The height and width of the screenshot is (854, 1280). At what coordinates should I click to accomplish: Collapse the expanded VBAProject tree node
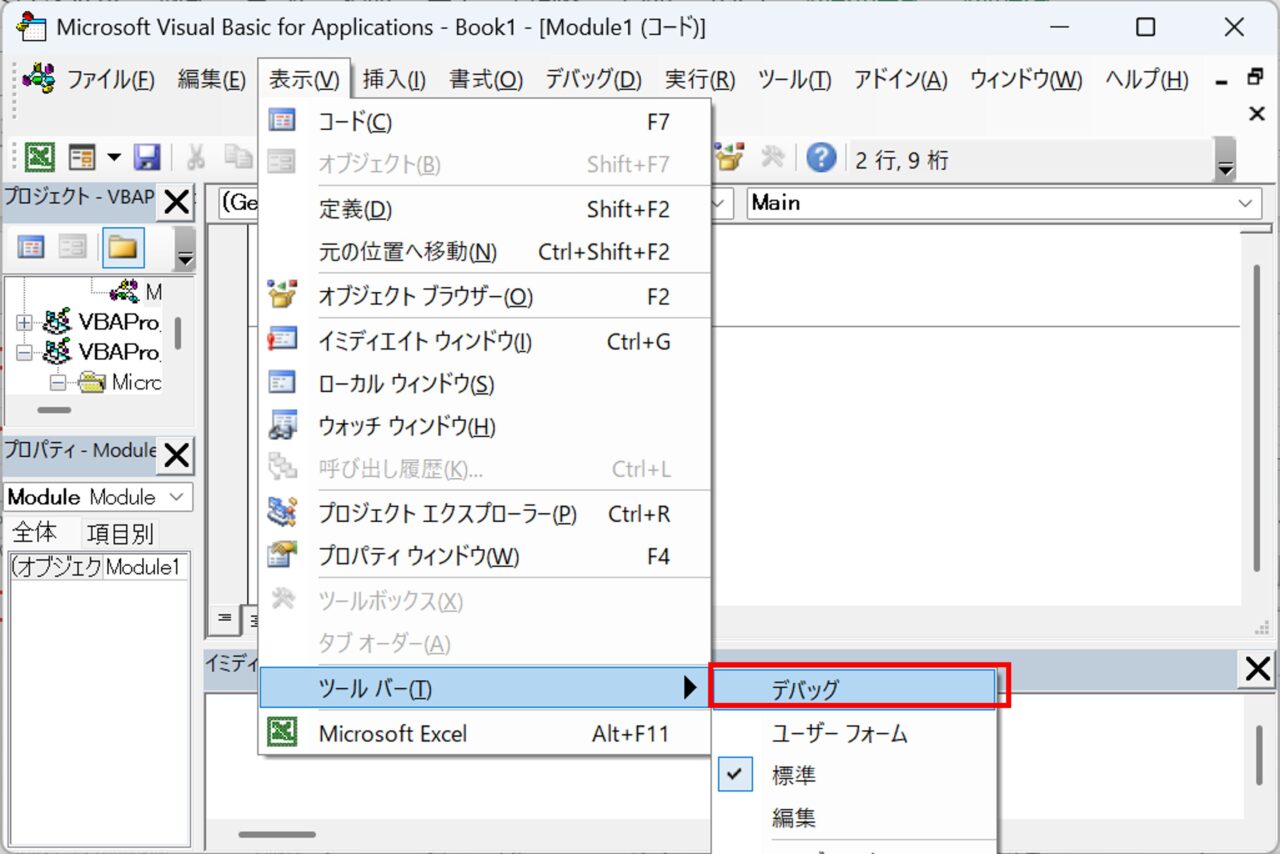pos(25,352)
